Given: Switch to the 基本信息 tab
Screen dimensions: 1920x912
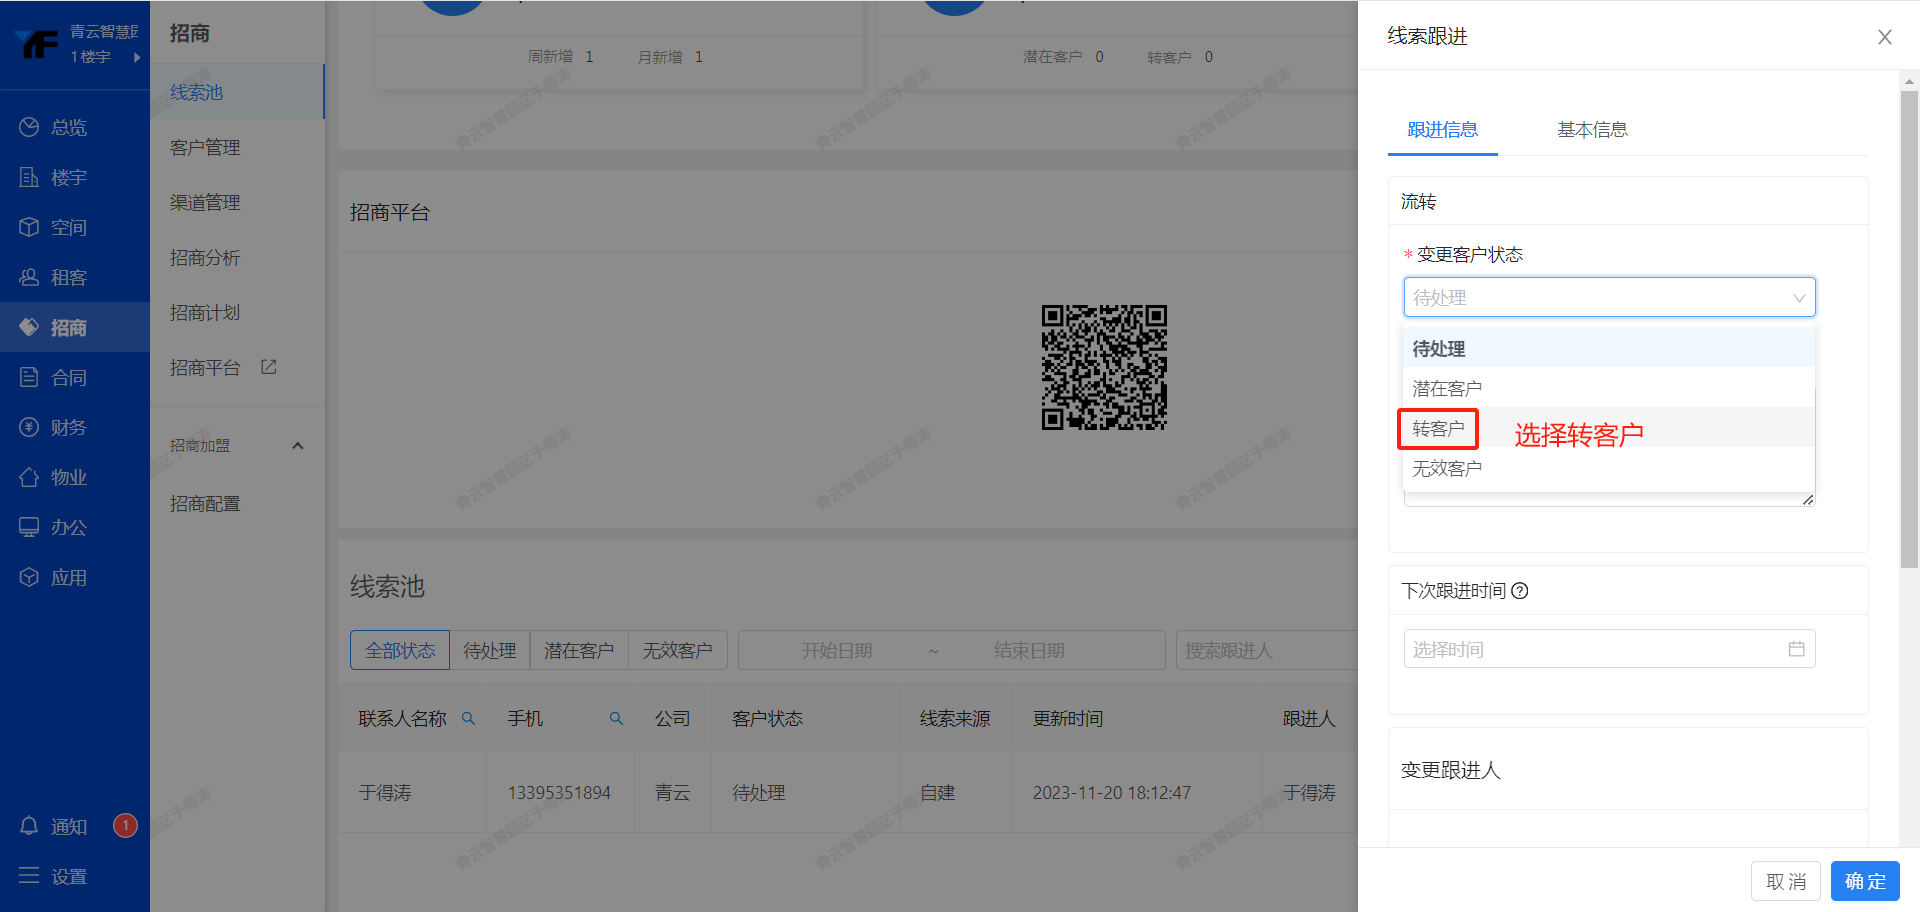Looking at the screenshot, I should click(1592, 130).
